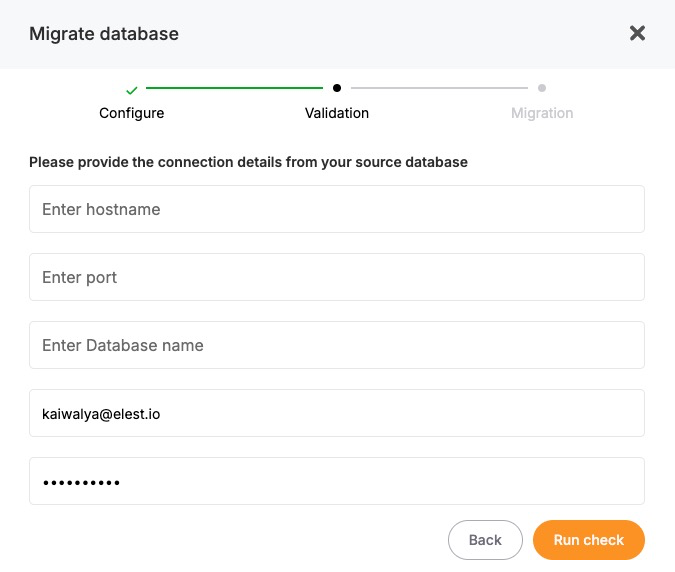Image resolution: width=675 pixels, height=572 pixels.
Task: Focus the Enter hostname field
Action: [x=337, y=209]
